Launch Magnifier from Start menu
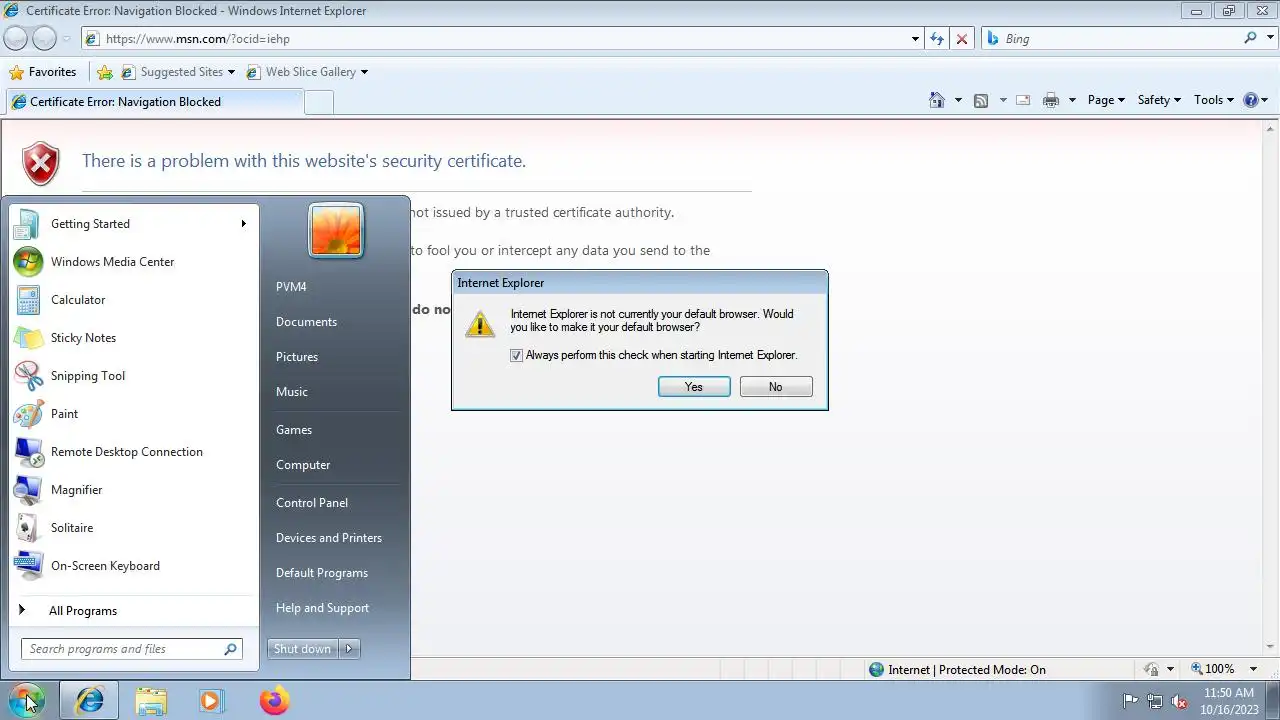Viewport: 1280px width, 720px height. (132, 490)
